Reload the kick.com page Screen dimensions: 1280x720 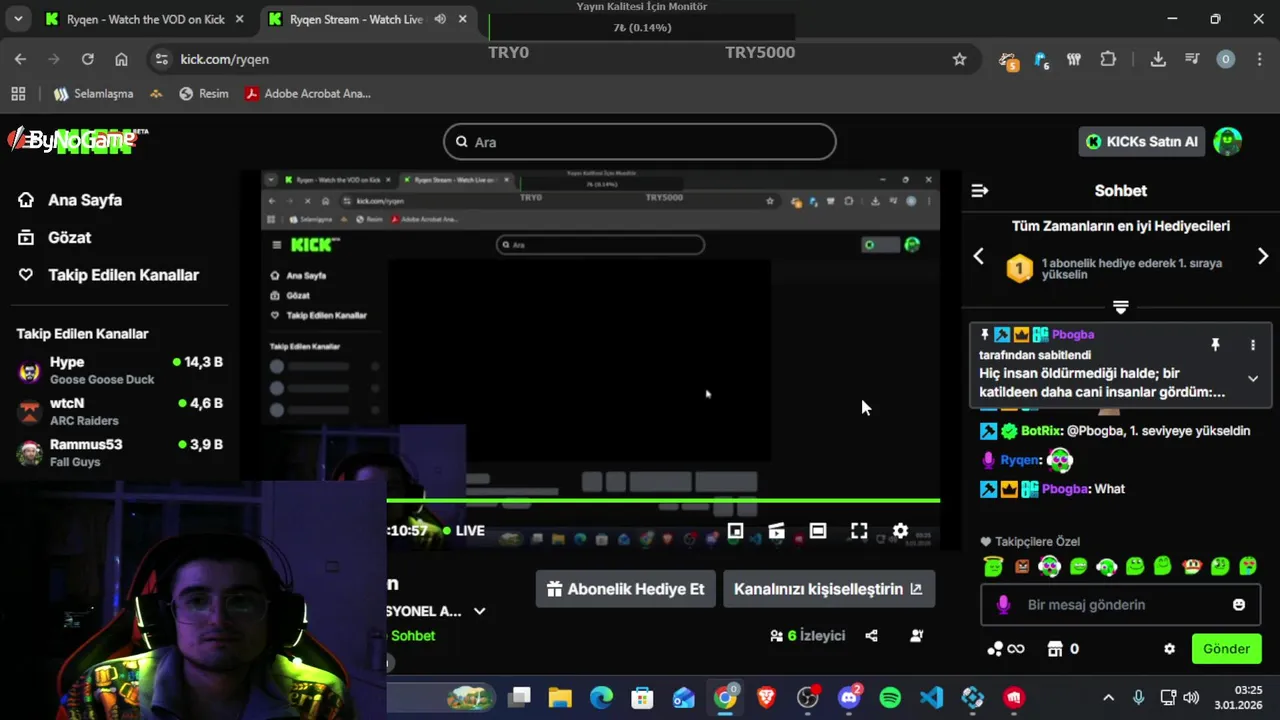point(88,59)
